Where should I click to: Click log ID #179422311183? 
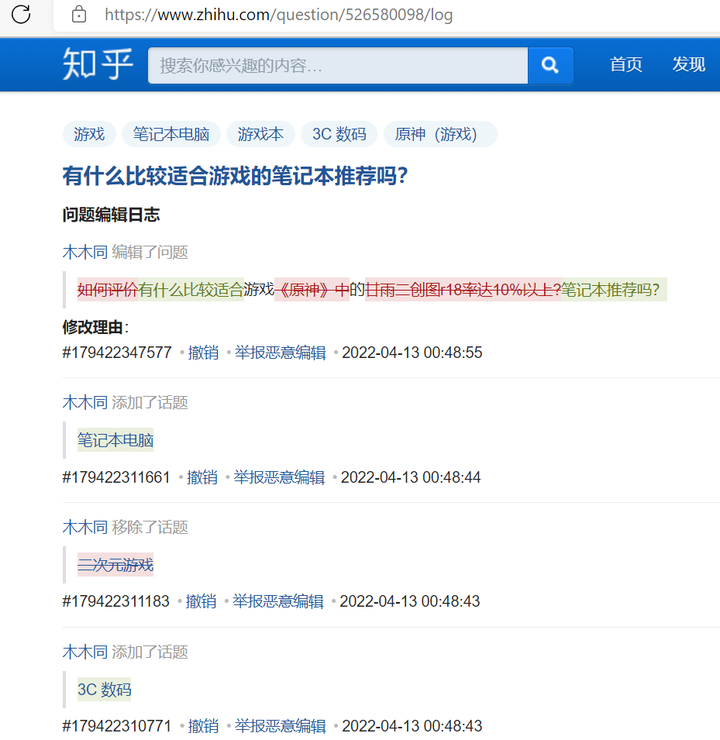(x=116, y=601)
